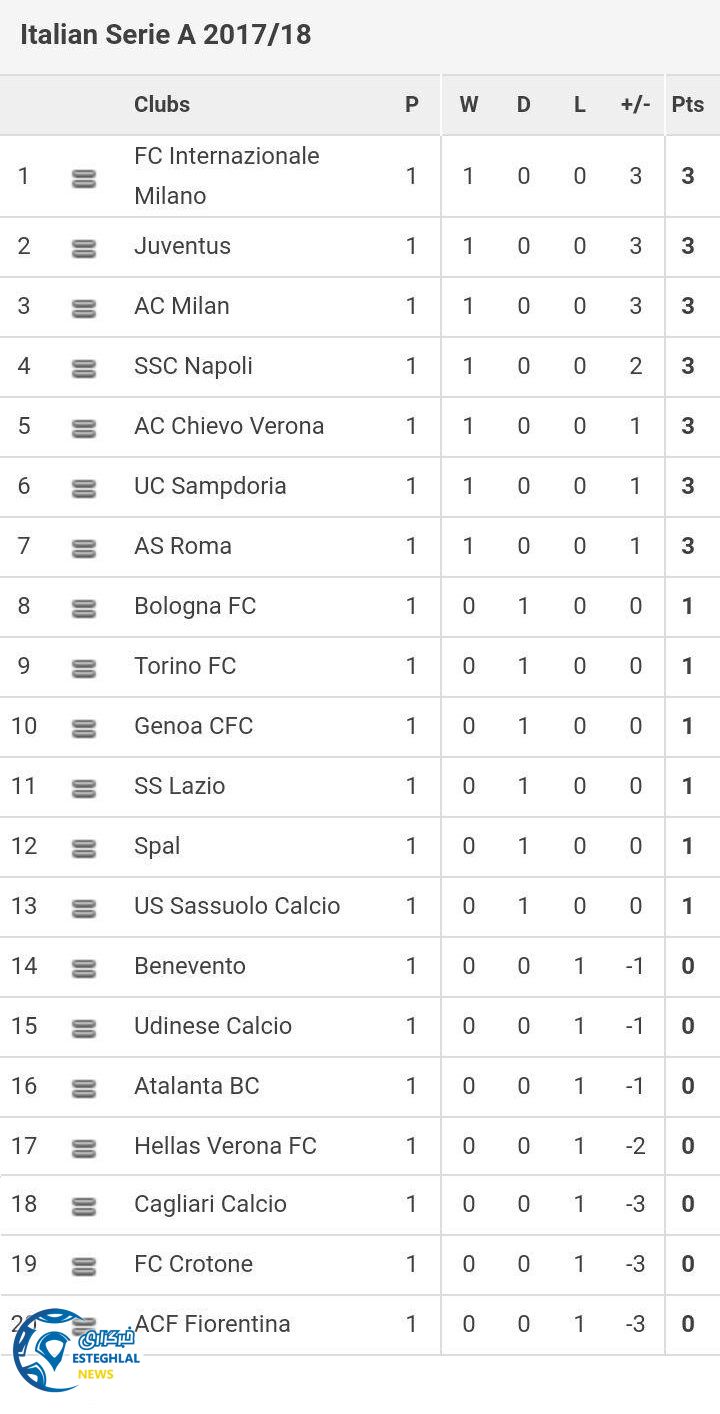Click the movement icon next to Torino FC
Viewport: 720px width, 1414px height.
pyautogui.click(x=84, y=669)
